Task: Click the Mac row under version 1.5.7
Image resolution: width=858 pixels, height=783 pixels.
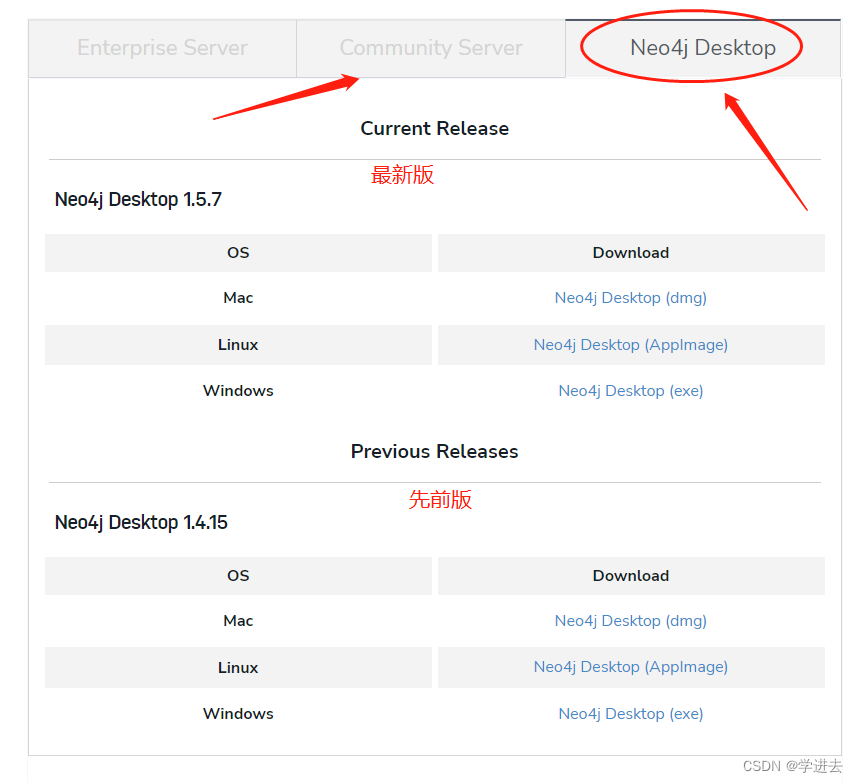Action: coord(434,298)
